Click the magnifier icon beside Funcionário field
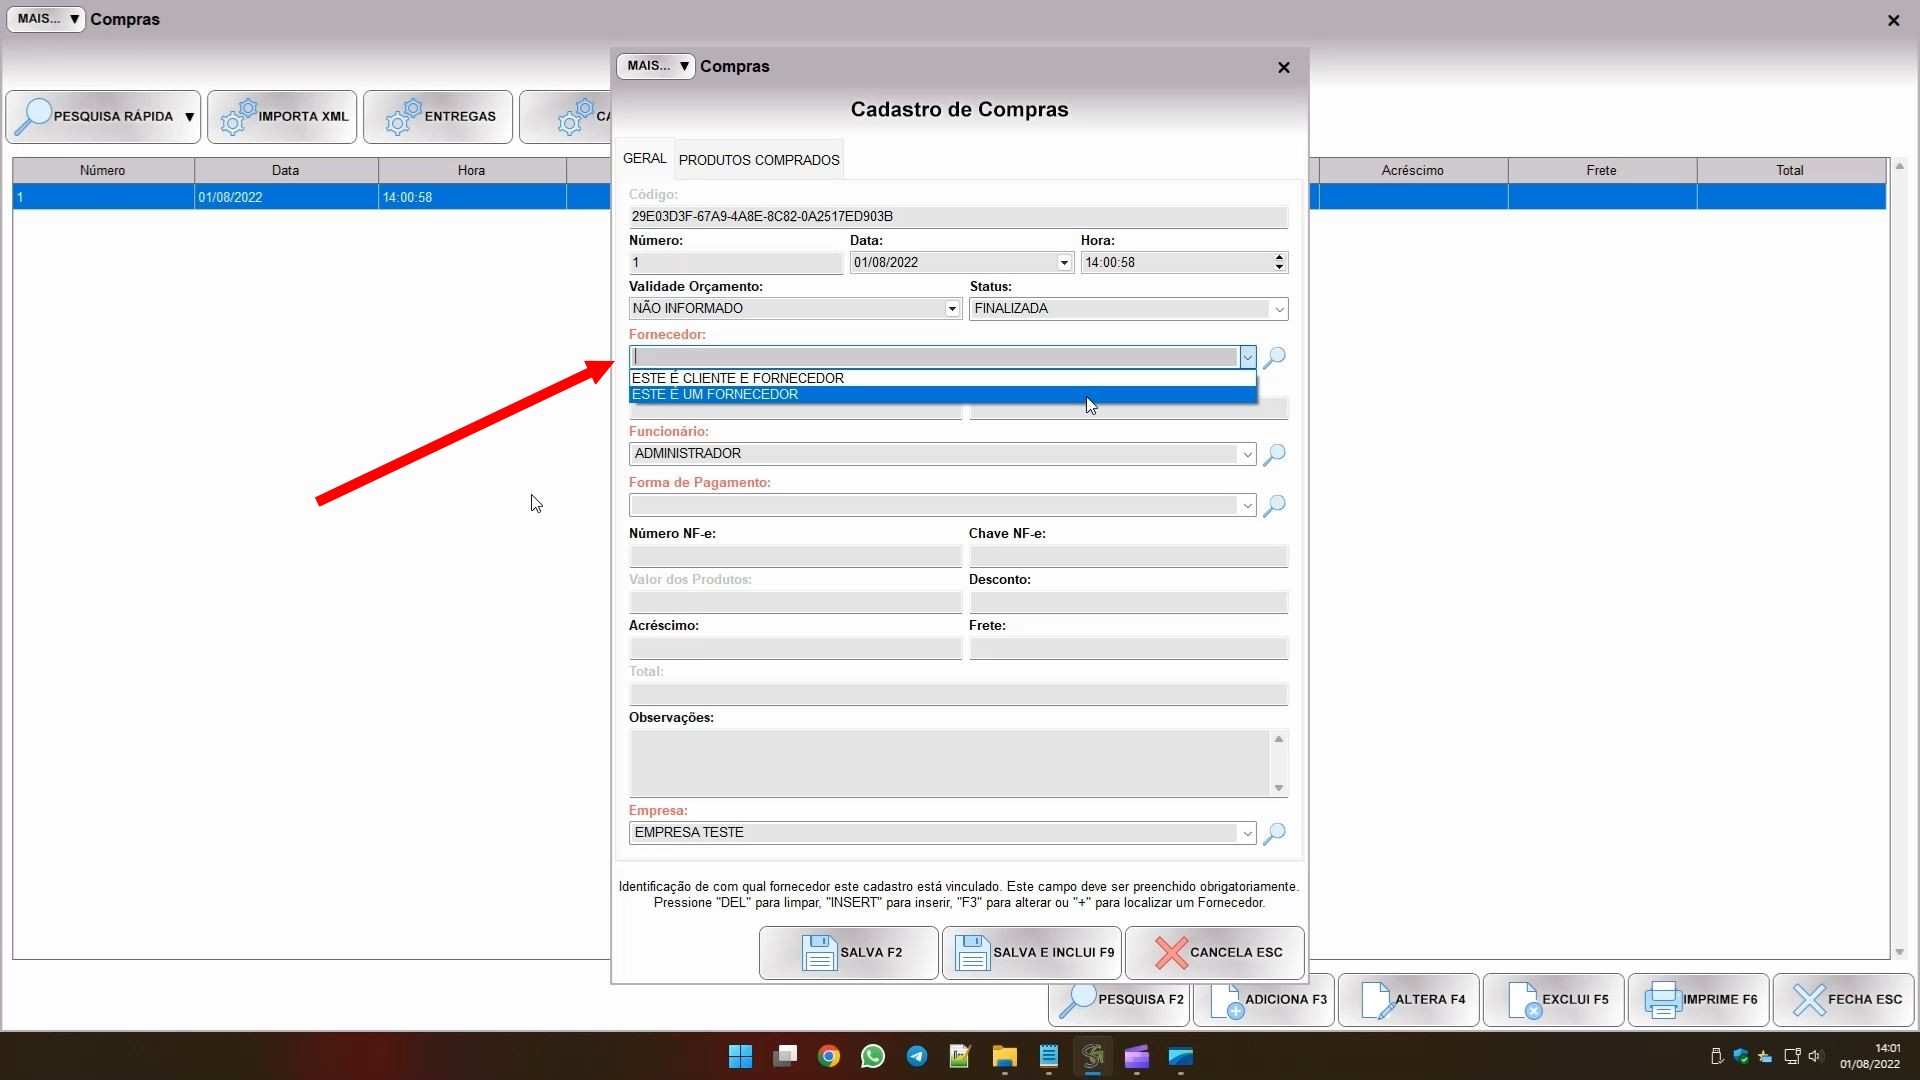Screen dimensions: 1920x1080 pos(1274,455)
